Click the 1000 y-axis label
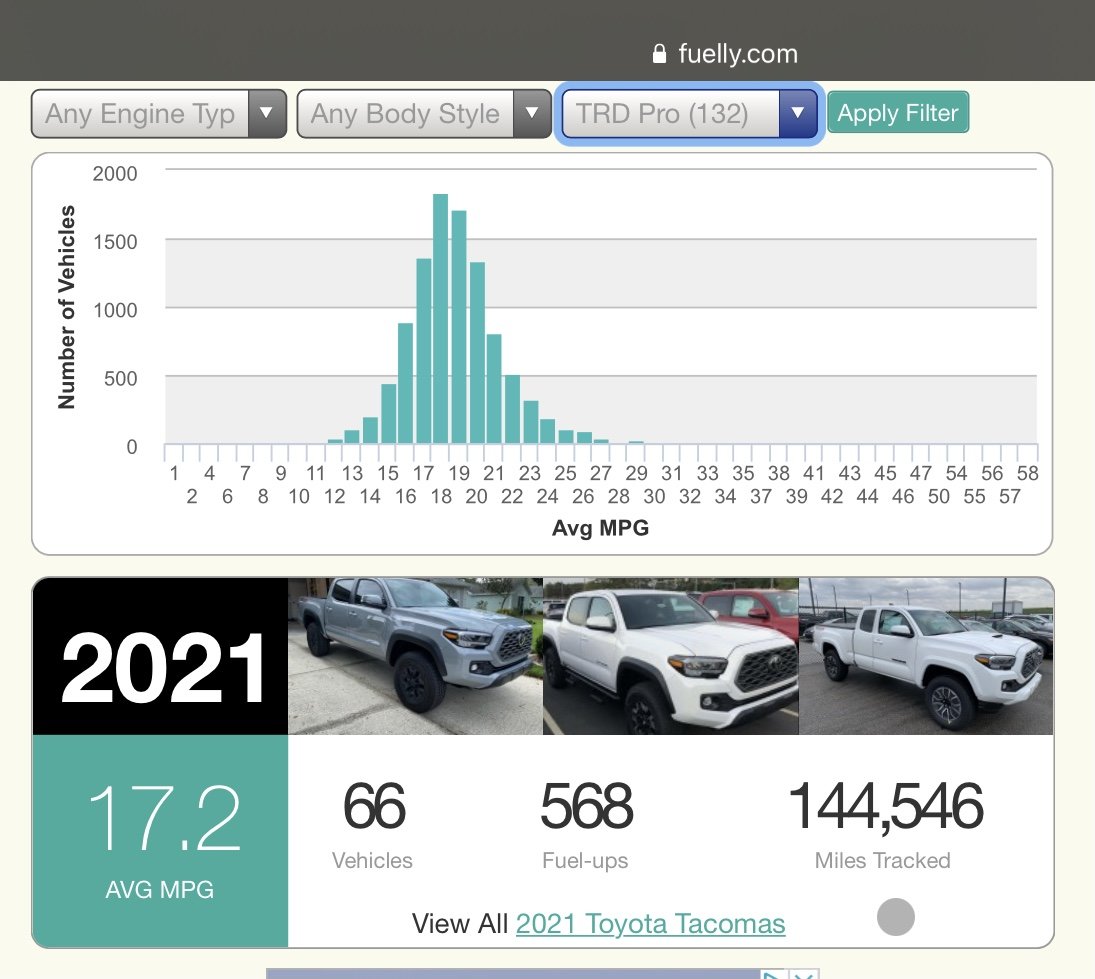Image resolution: width=1095 pixels, height=979 pixels. [x=115, y=310]
